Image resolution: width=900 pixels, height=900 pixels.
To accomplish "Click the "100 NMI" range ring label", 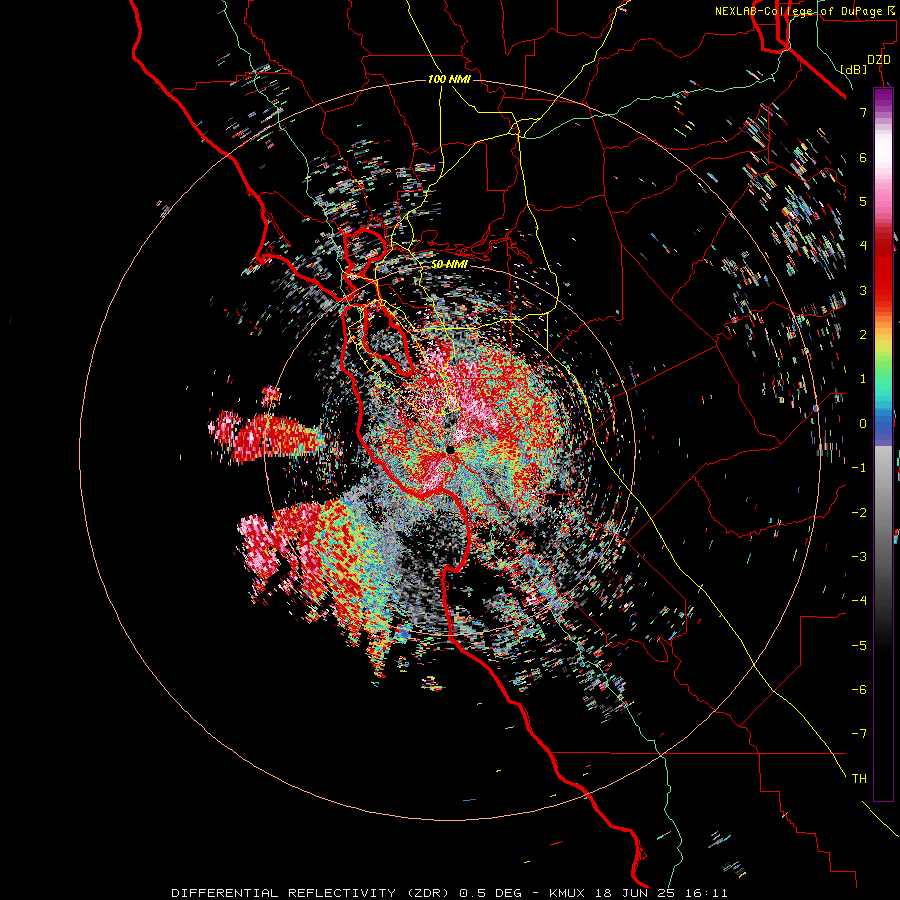I will [449, 79].
